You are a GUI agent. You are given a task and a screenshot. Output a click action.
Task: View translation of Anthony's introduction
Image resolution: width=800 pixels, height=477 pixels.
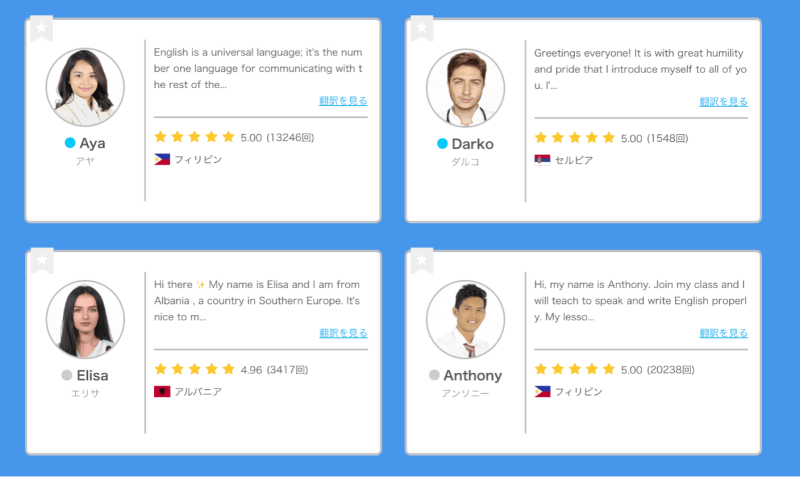tap(723, 333)
